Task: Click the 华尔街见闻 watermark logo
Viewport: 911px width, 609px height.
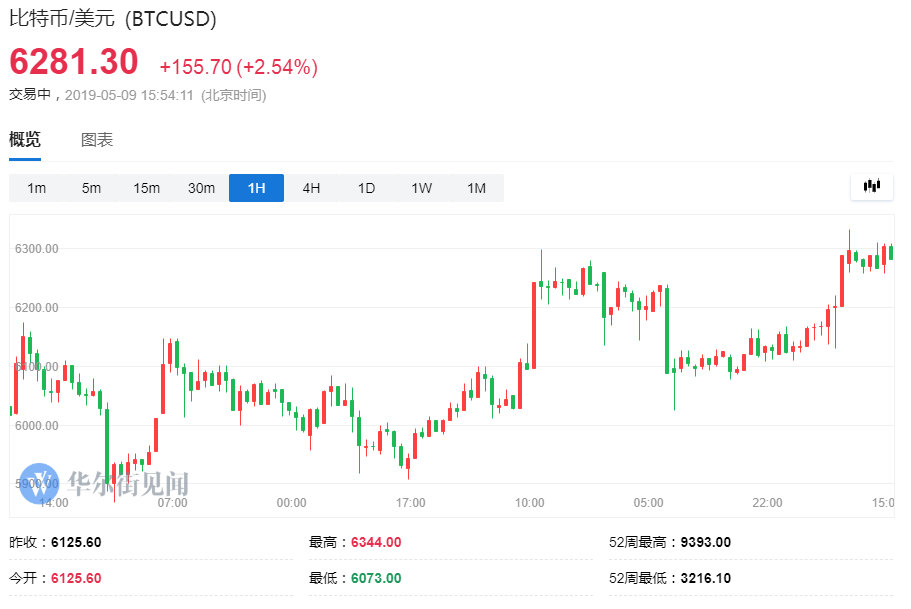Action: click(105, 483)
